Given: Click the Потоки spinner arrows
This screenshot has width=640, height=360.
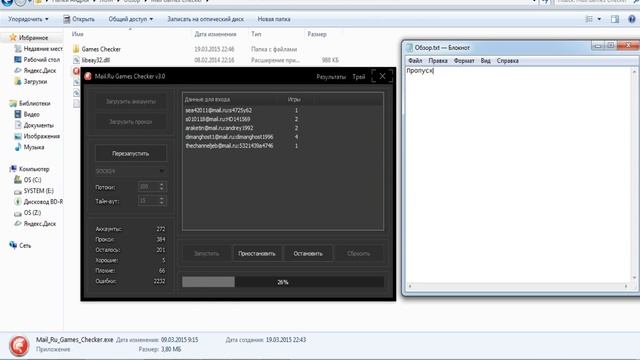Looking at the screenshot, I should coord(162,187).
